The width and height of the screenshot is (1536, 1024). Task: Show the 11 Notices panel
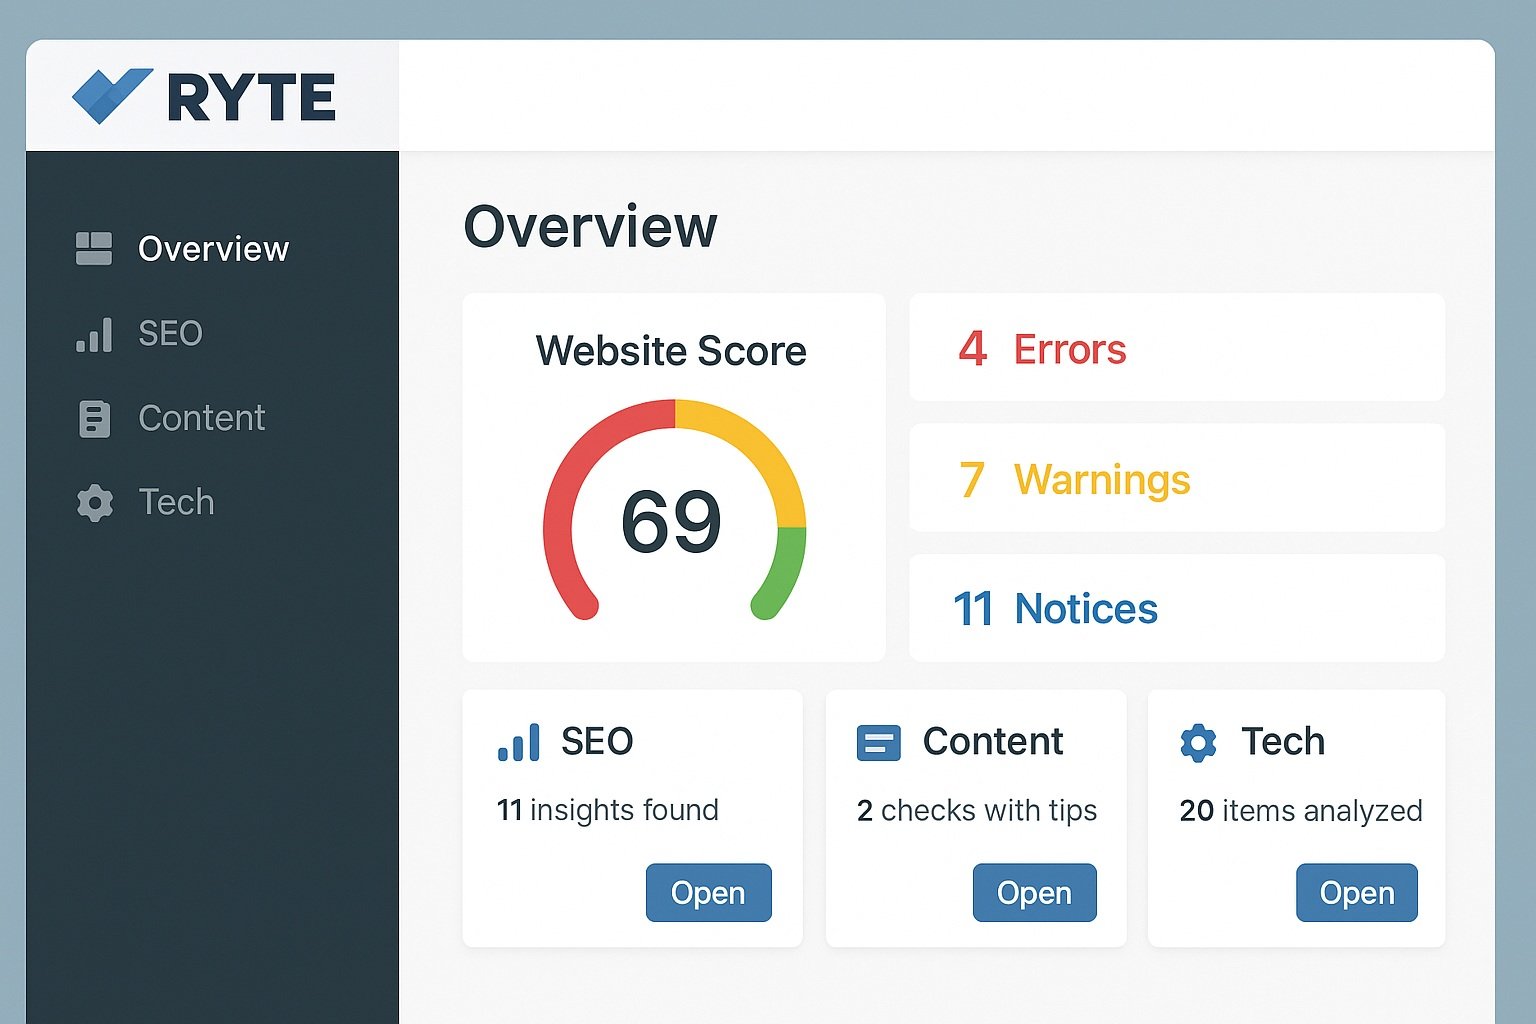[x=1176, y=609]
